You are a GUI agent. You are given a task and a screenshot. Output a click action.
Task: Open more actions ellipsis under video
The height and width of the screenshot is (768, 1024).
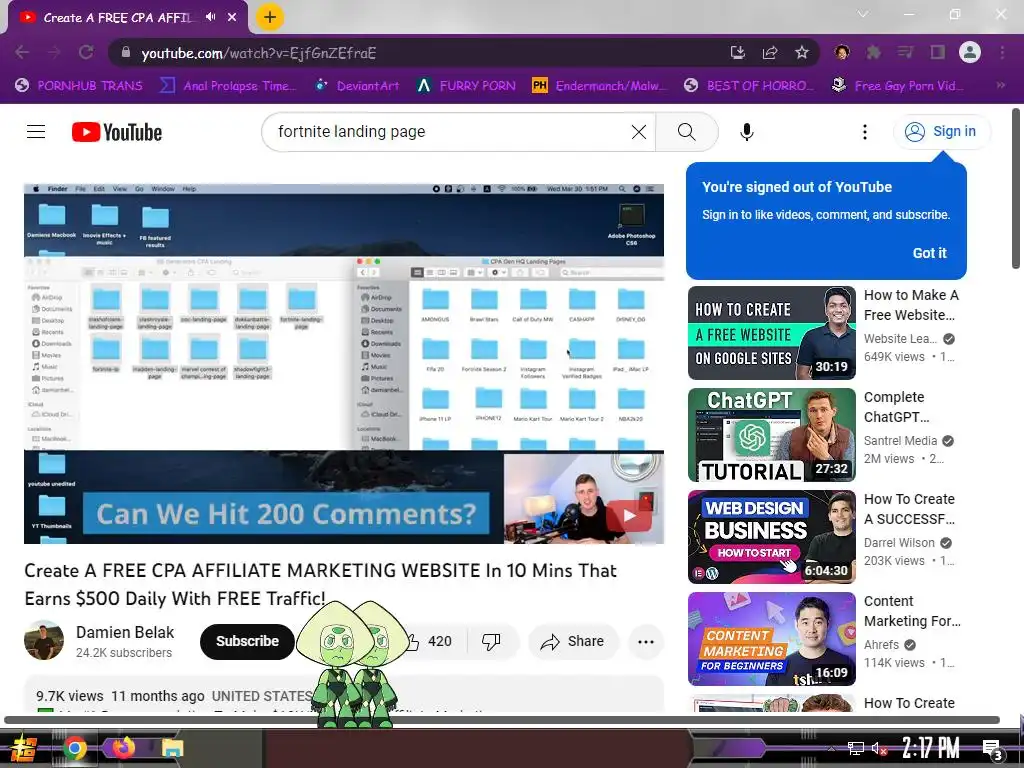(646, 641)
